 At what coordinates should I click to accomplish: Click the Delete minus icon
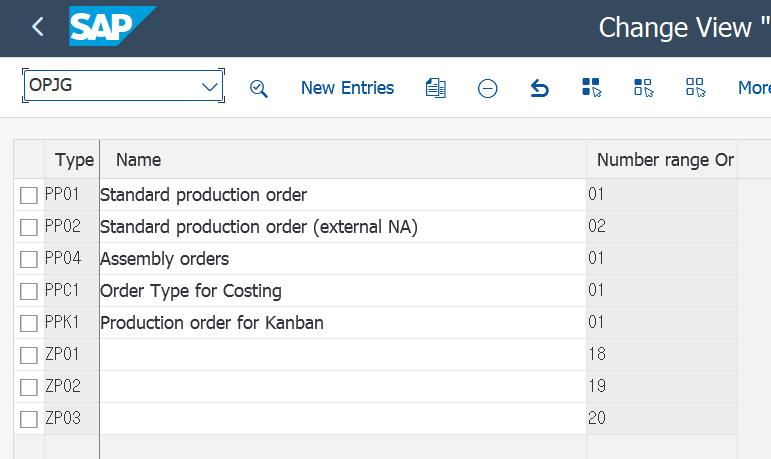click(x=488, y=88)
